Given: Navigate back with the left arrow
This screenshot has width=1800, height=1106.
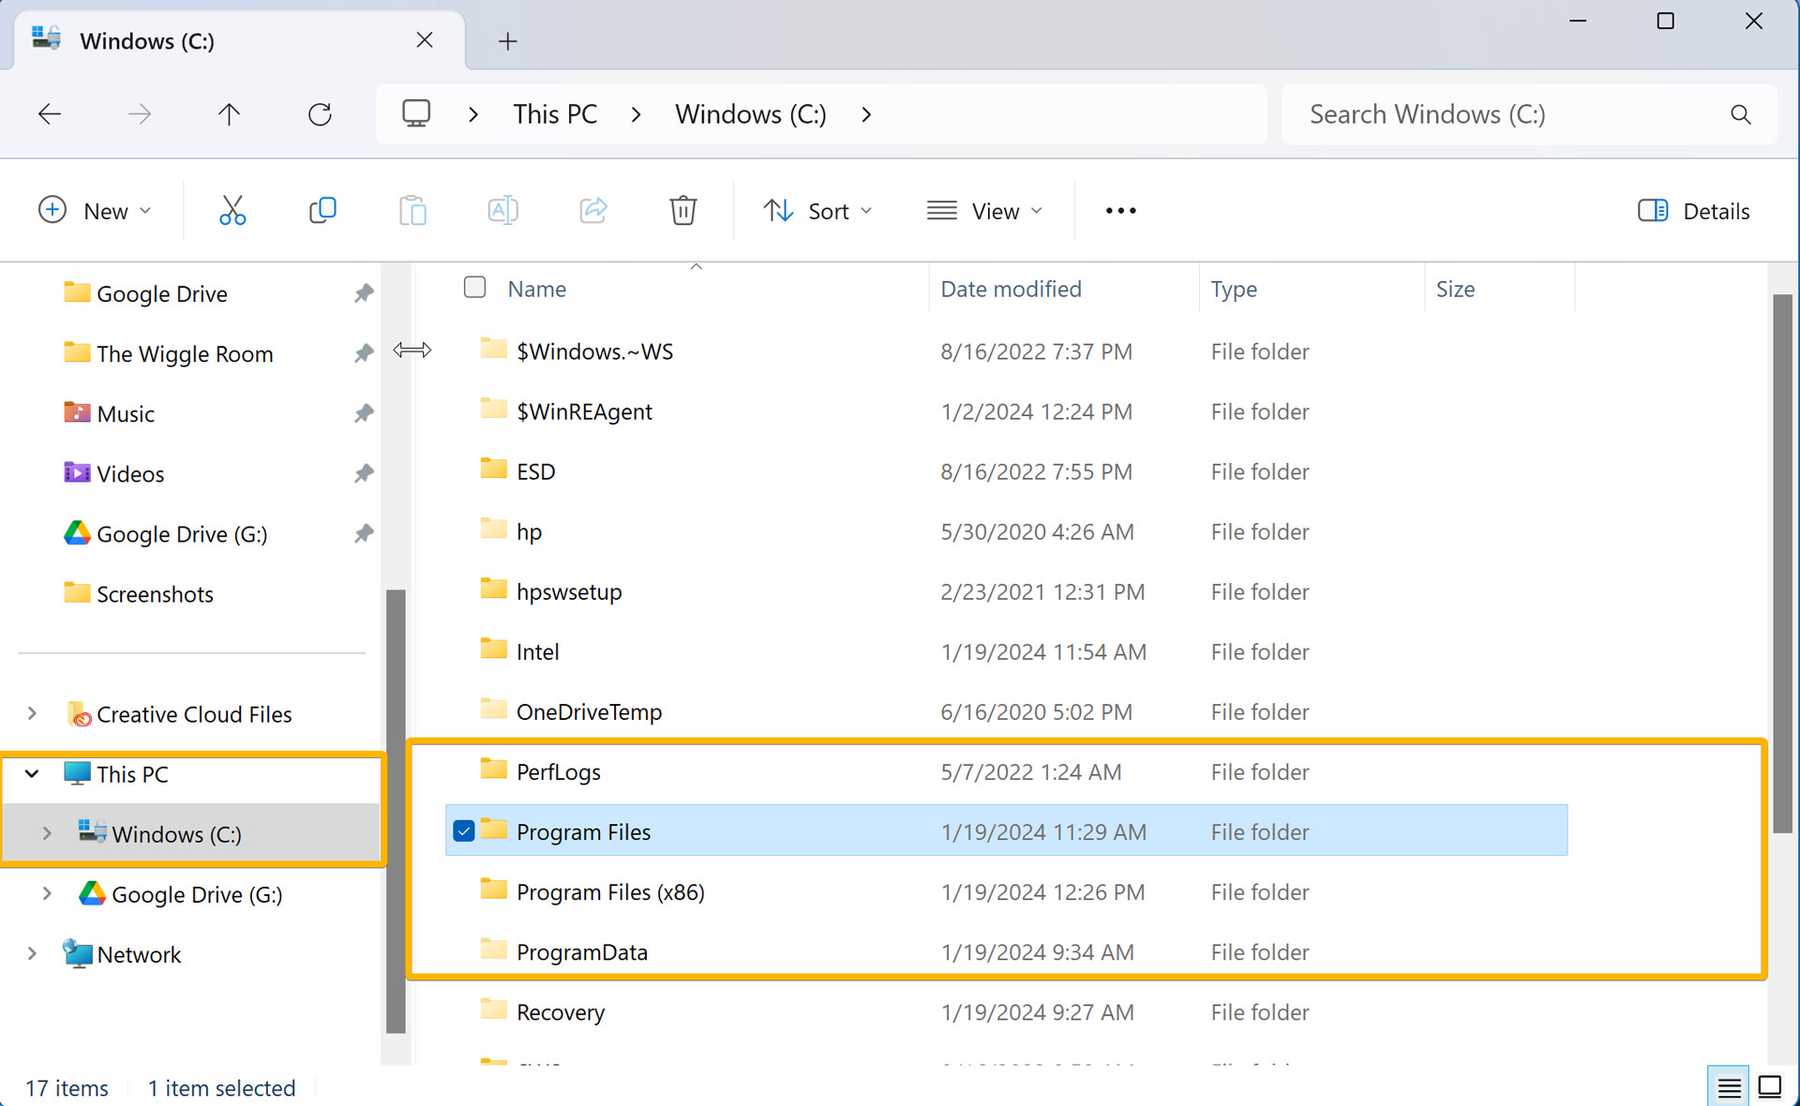Looking at the screenshot, I should coord(49,114).
